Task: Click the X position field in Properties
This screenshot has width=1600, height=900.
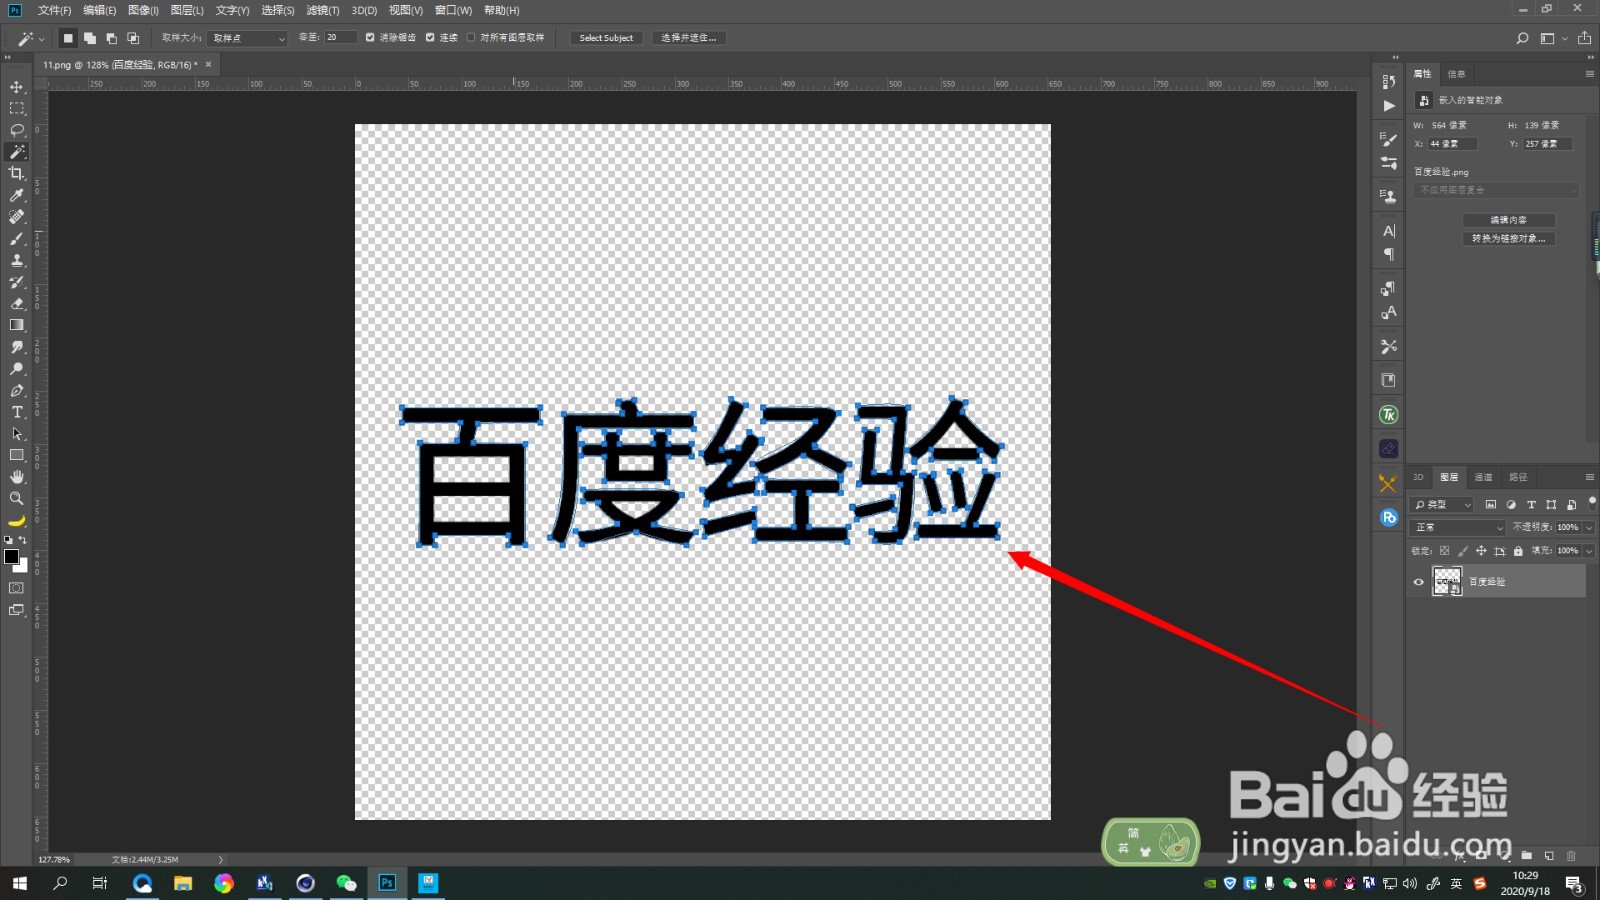Action: (x=1452, y=144)
